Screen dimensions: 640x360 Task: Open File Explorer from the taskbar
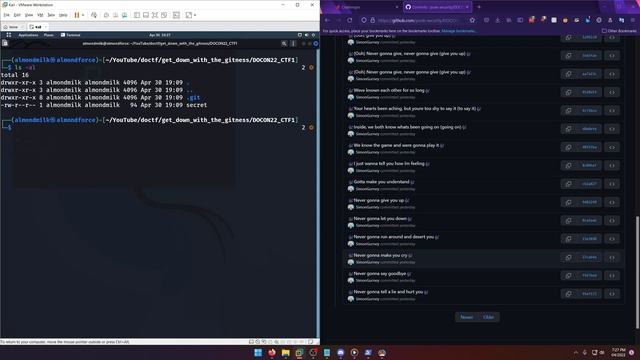coord(285,353)
